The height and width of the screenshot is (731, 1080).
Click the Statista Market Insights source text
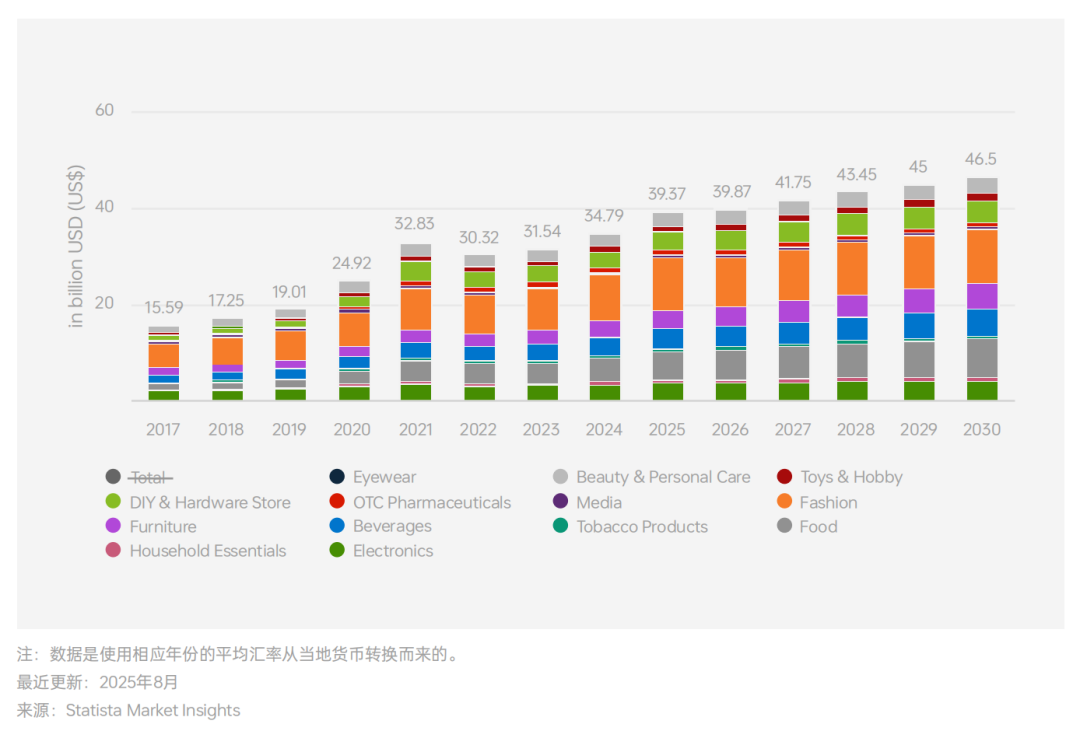tap(153, 710)
